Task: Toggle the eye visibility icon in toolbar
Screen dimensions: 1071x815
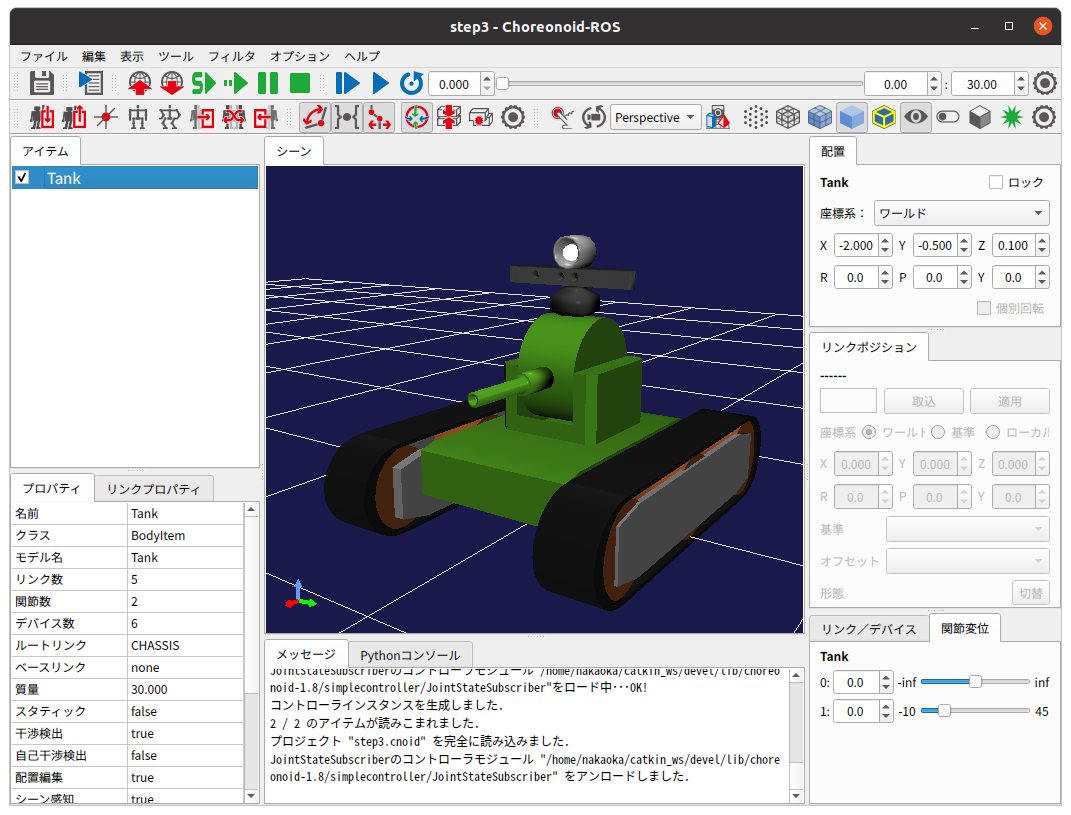Action: 915,118
